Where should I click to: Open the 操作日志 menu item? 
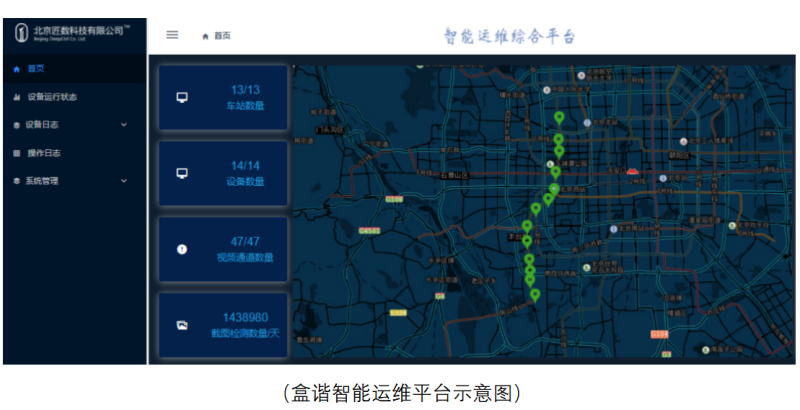[44, 153]
